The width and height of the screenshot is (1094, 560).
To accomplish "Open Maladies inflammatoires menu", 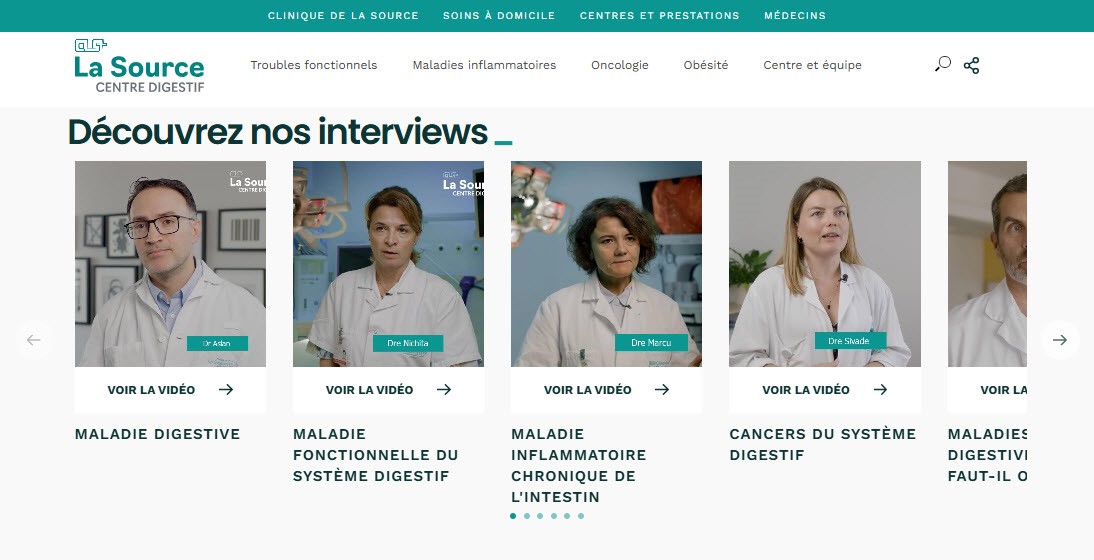I will pyautogui.click(x=484, y=65).
